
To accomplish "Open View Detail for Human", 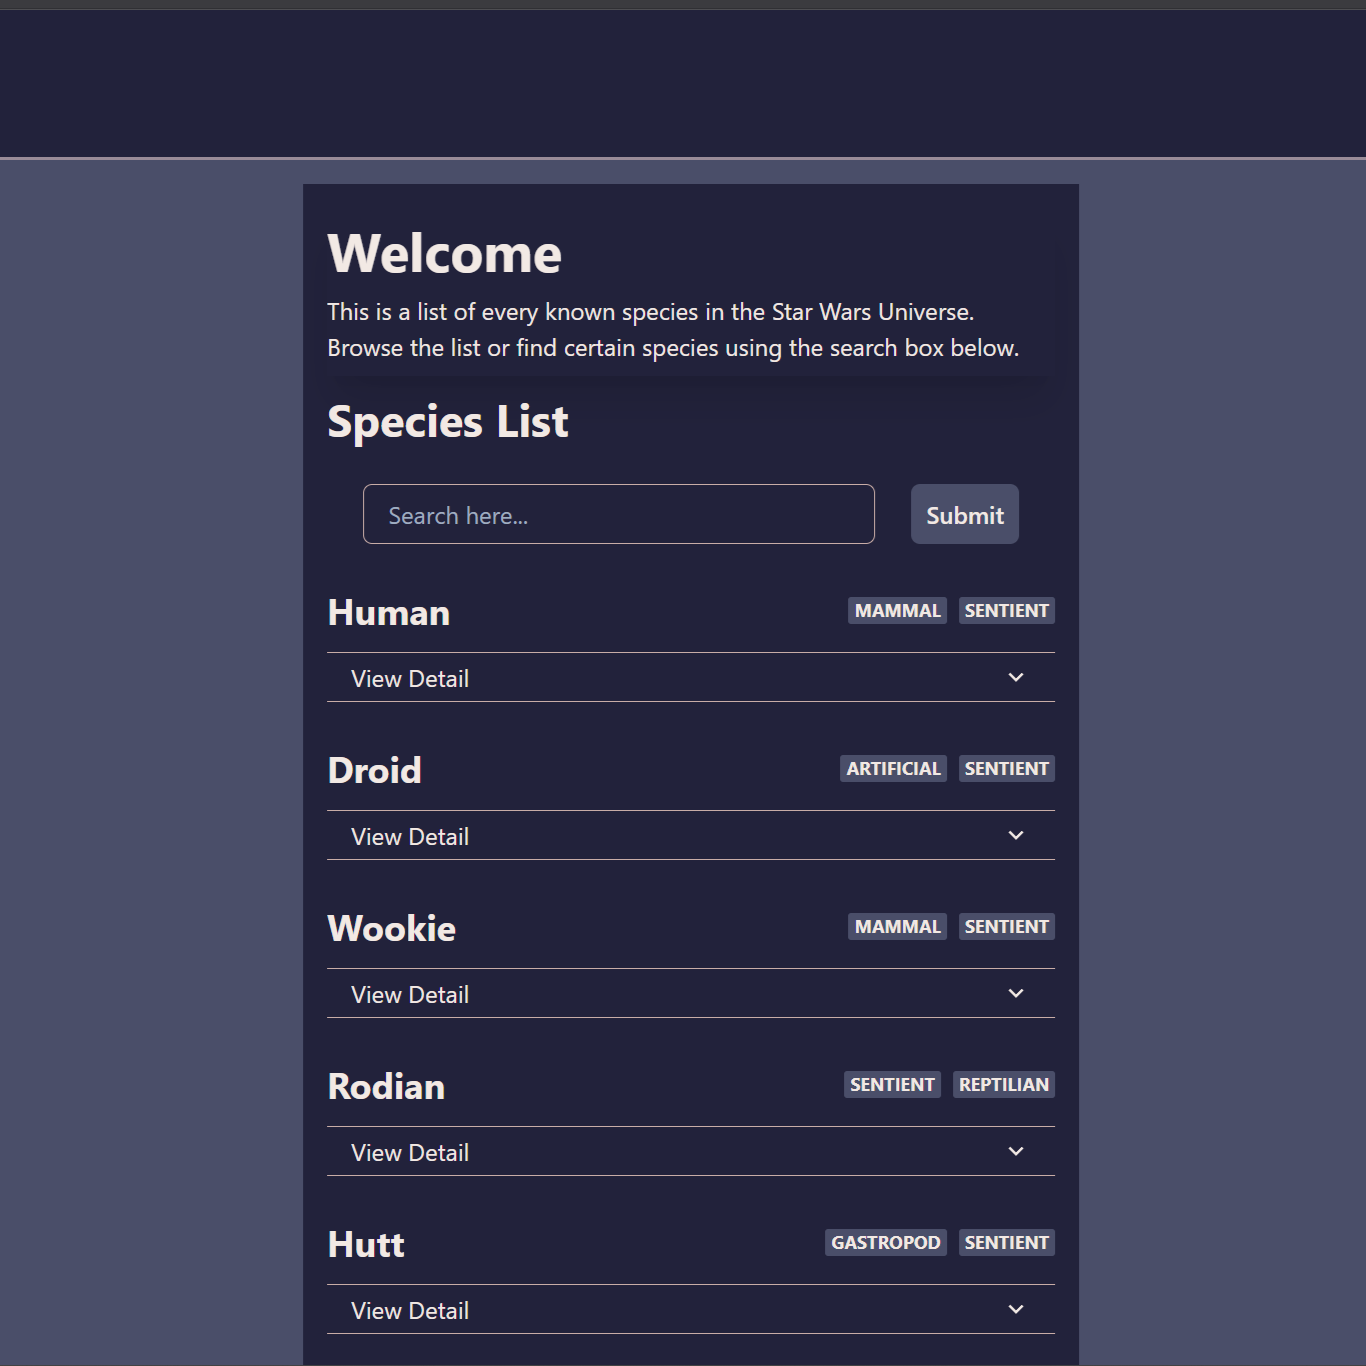I will click(409, 677).
